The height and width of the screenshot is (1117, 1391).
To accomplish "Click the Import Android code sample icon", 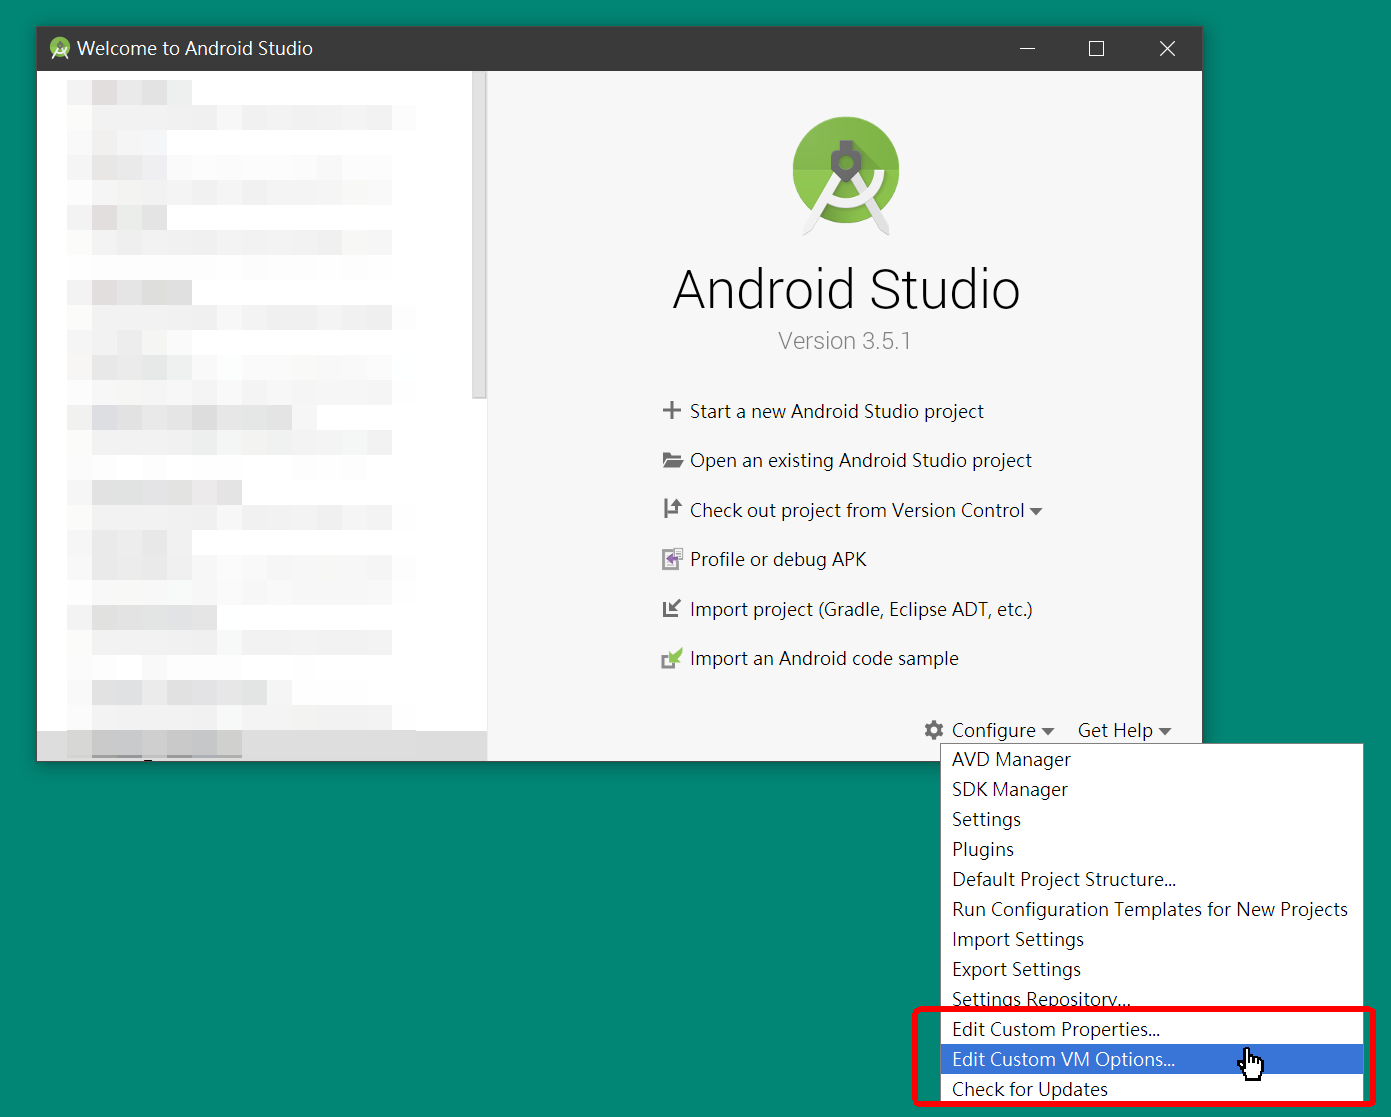I will [672, 658].
